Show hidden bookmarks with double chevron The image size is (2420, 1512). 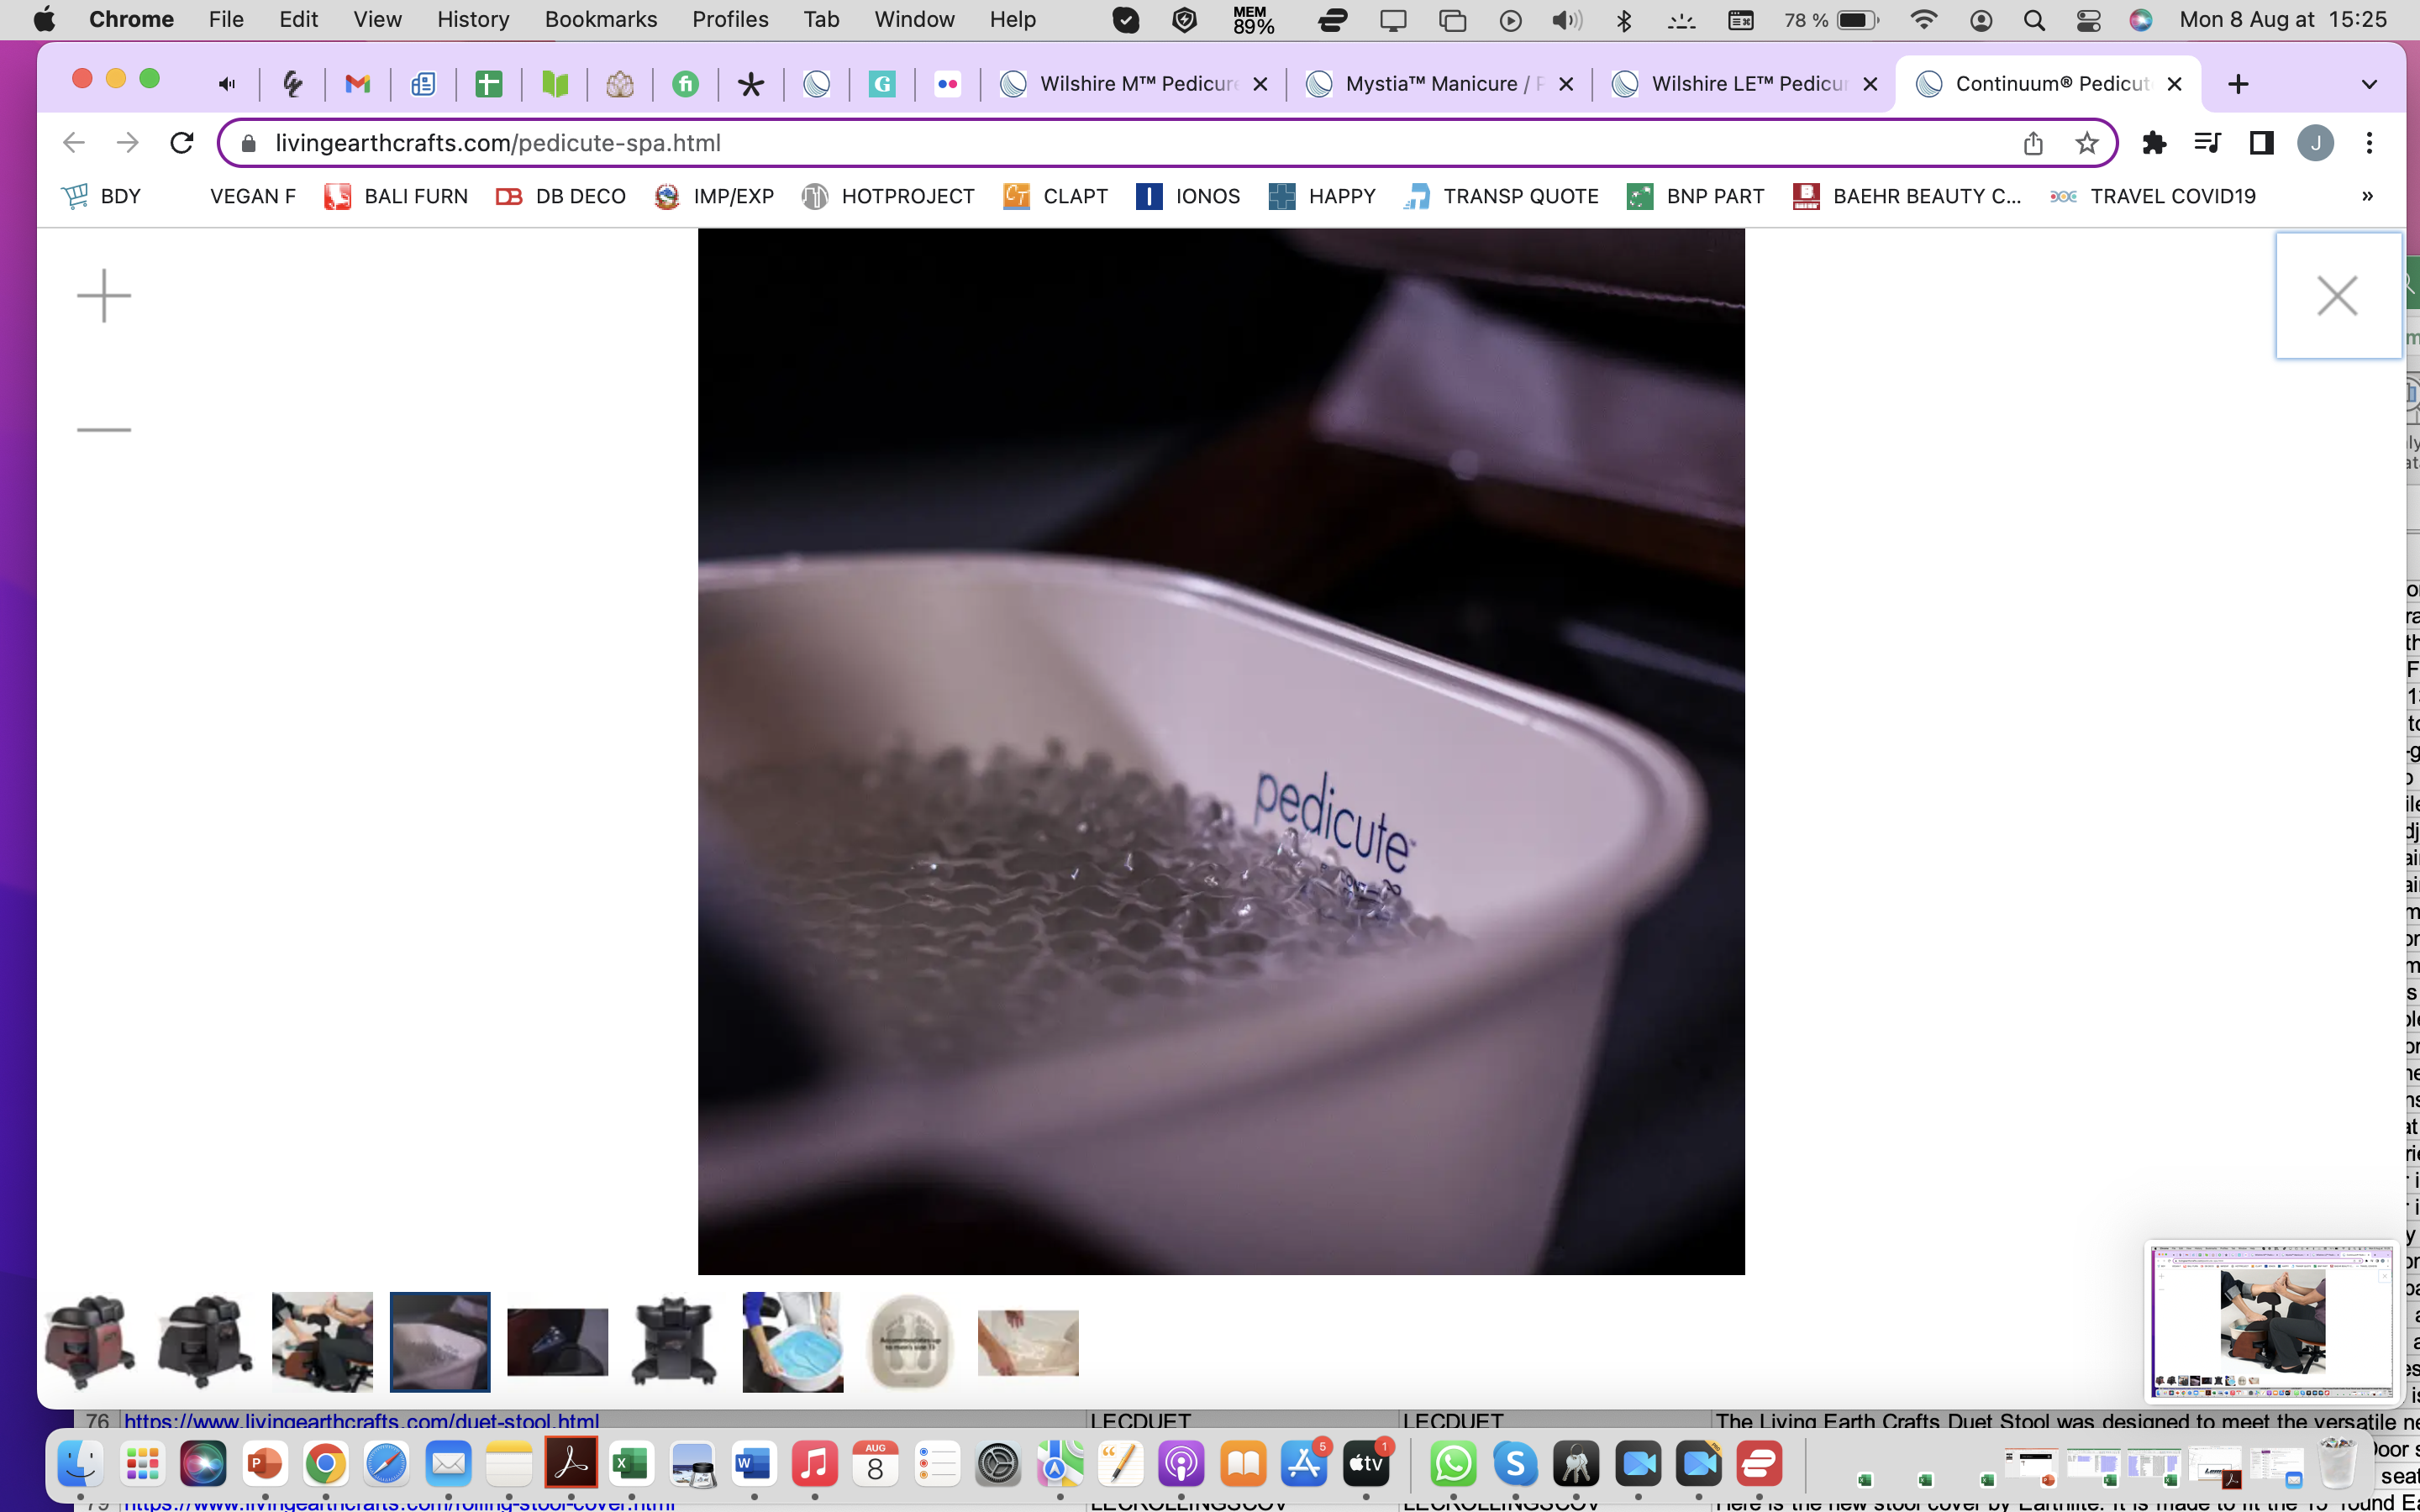(x=2367, y=196)
